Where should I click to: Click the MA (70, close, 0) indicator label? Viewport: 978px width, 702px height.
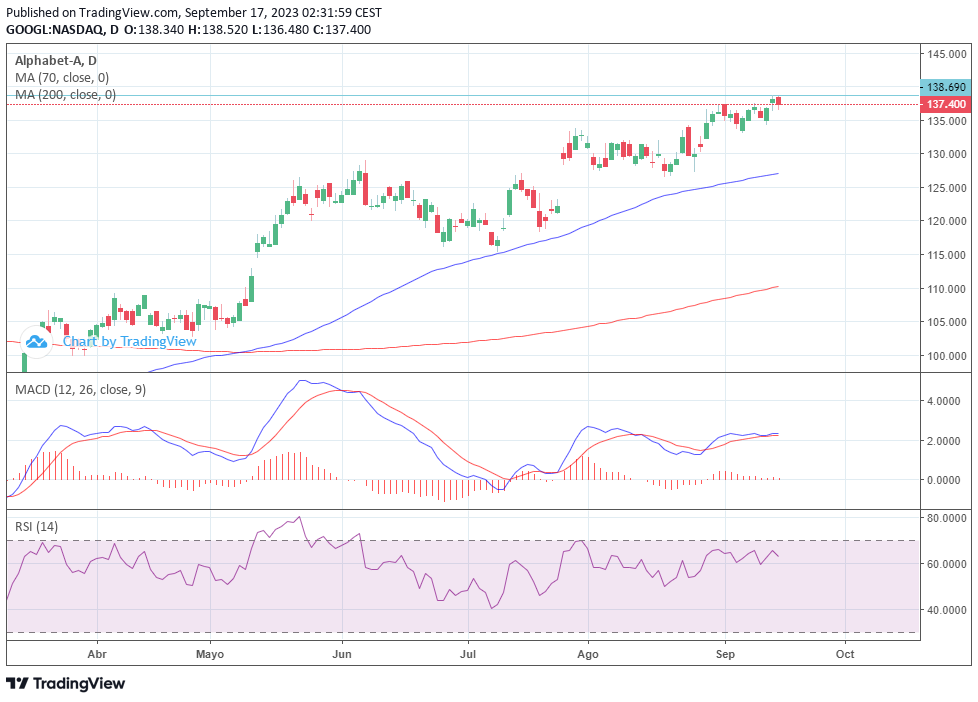coord(62,78)
